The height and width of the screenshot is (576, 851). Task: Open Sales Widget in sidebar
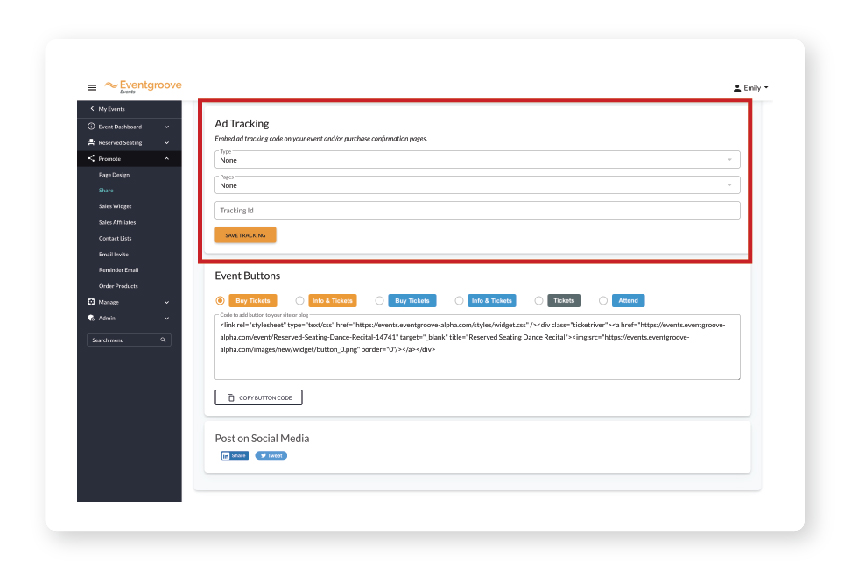click(115, 206)
